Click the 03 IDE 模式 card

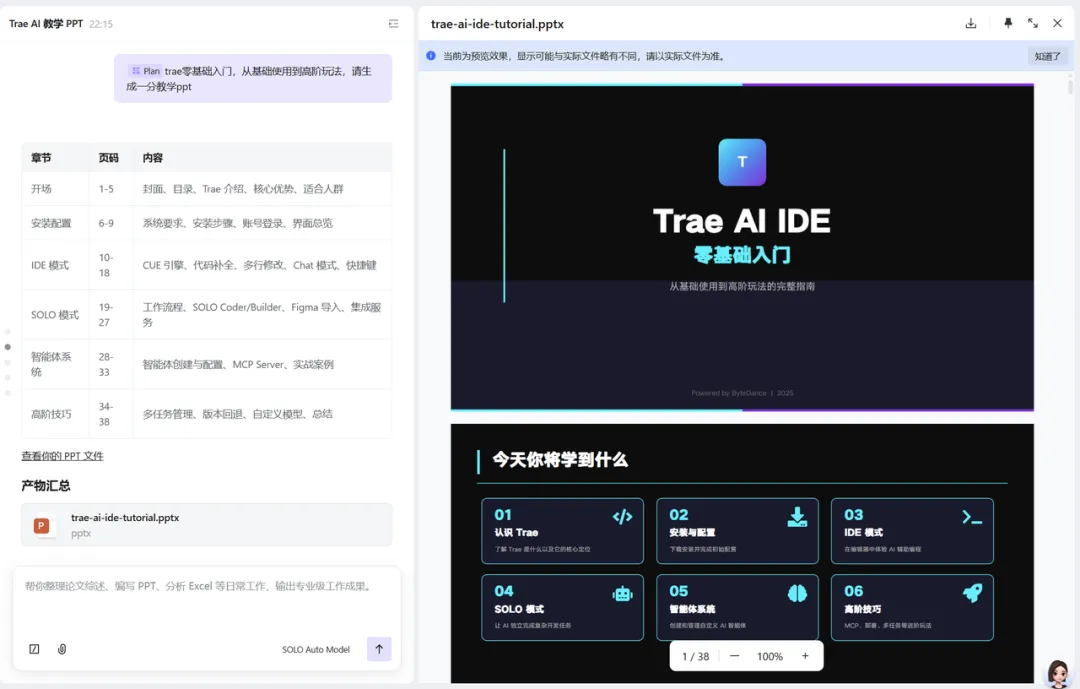(912, 531)
